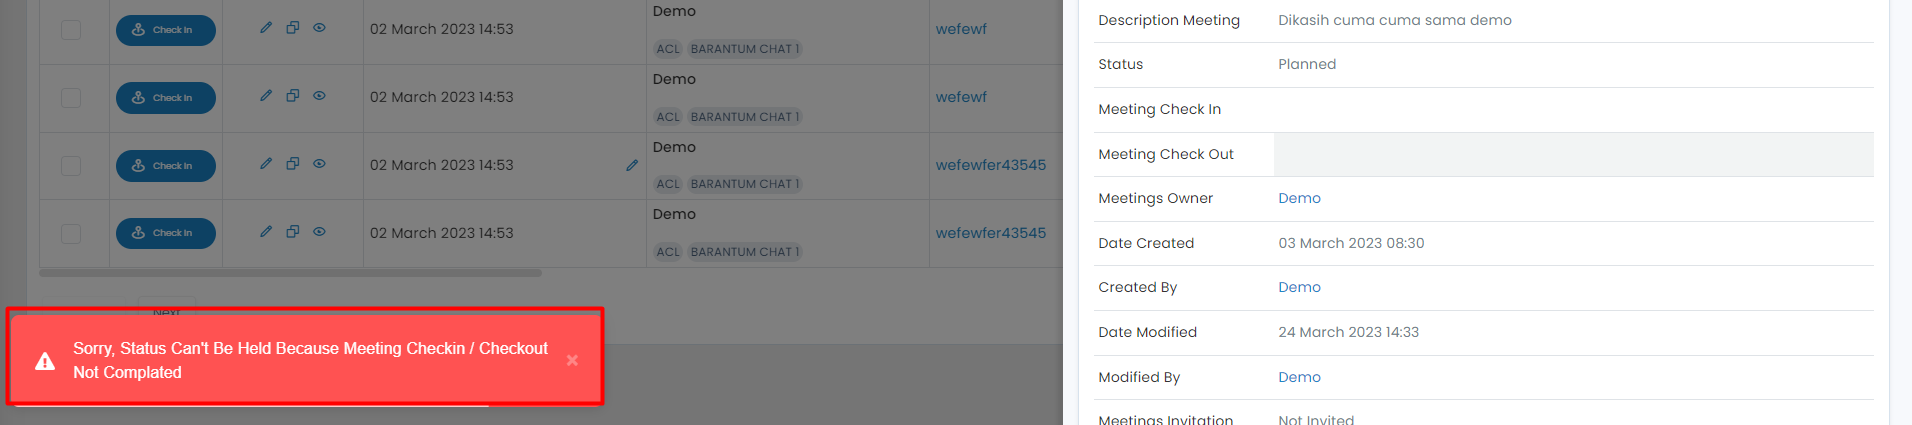Click the copy icon in second row
1912x425 pixels.
(293, 96)
